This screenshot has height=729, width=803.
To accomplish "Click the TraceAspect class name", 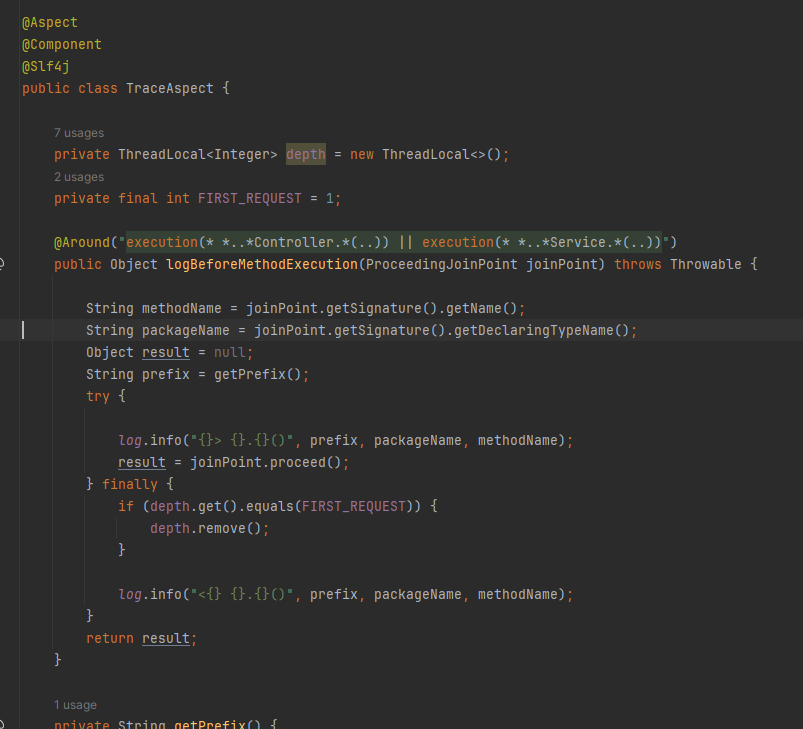I will pyautogui.click(x=170, y=89).
